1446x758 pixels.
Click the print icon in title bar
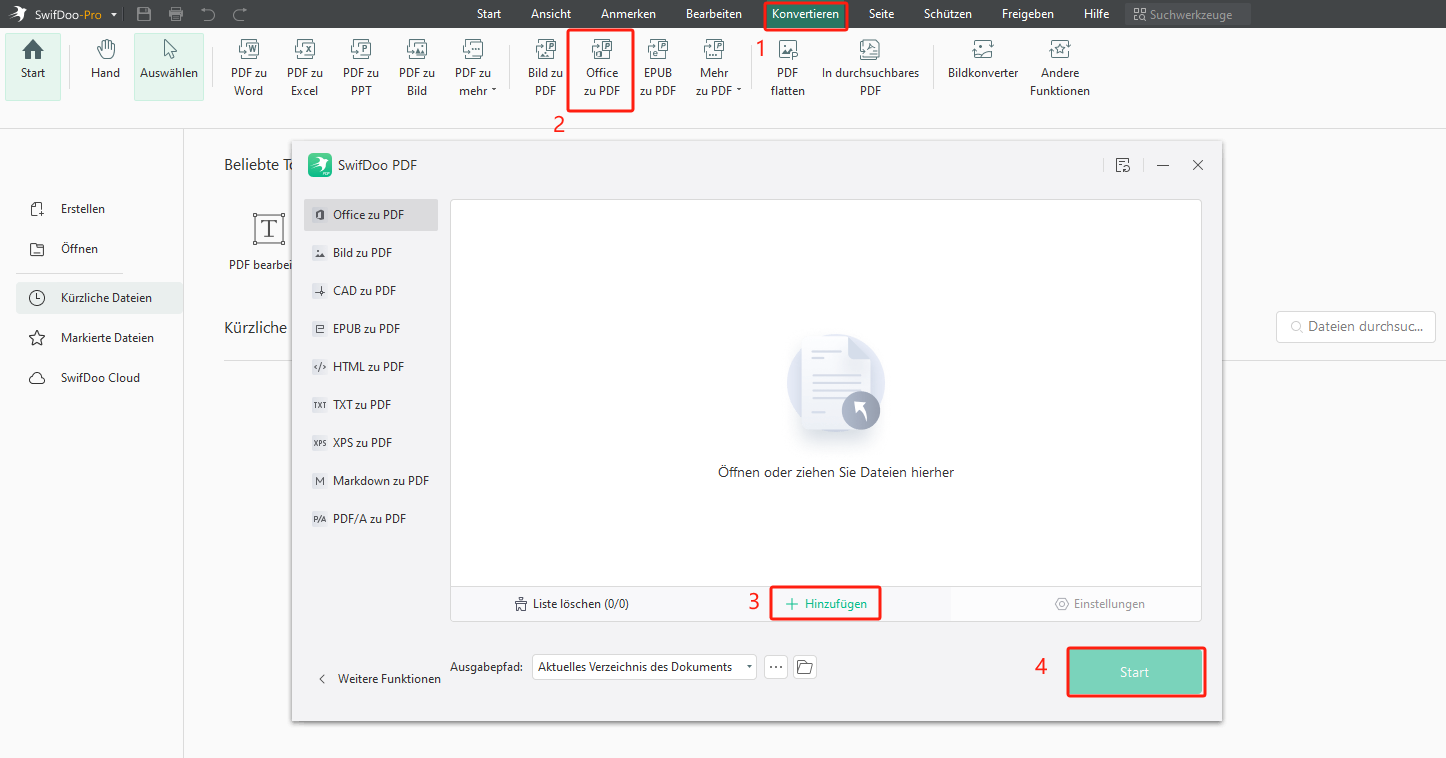point(176,14)
